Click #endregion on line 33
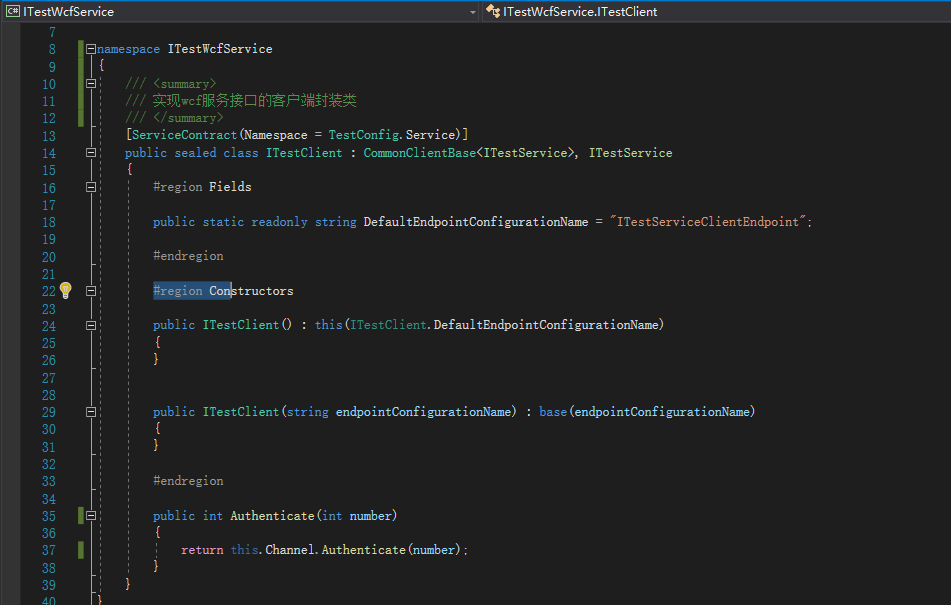The width and height of the screenshot is (951, 605). [188, 481]
